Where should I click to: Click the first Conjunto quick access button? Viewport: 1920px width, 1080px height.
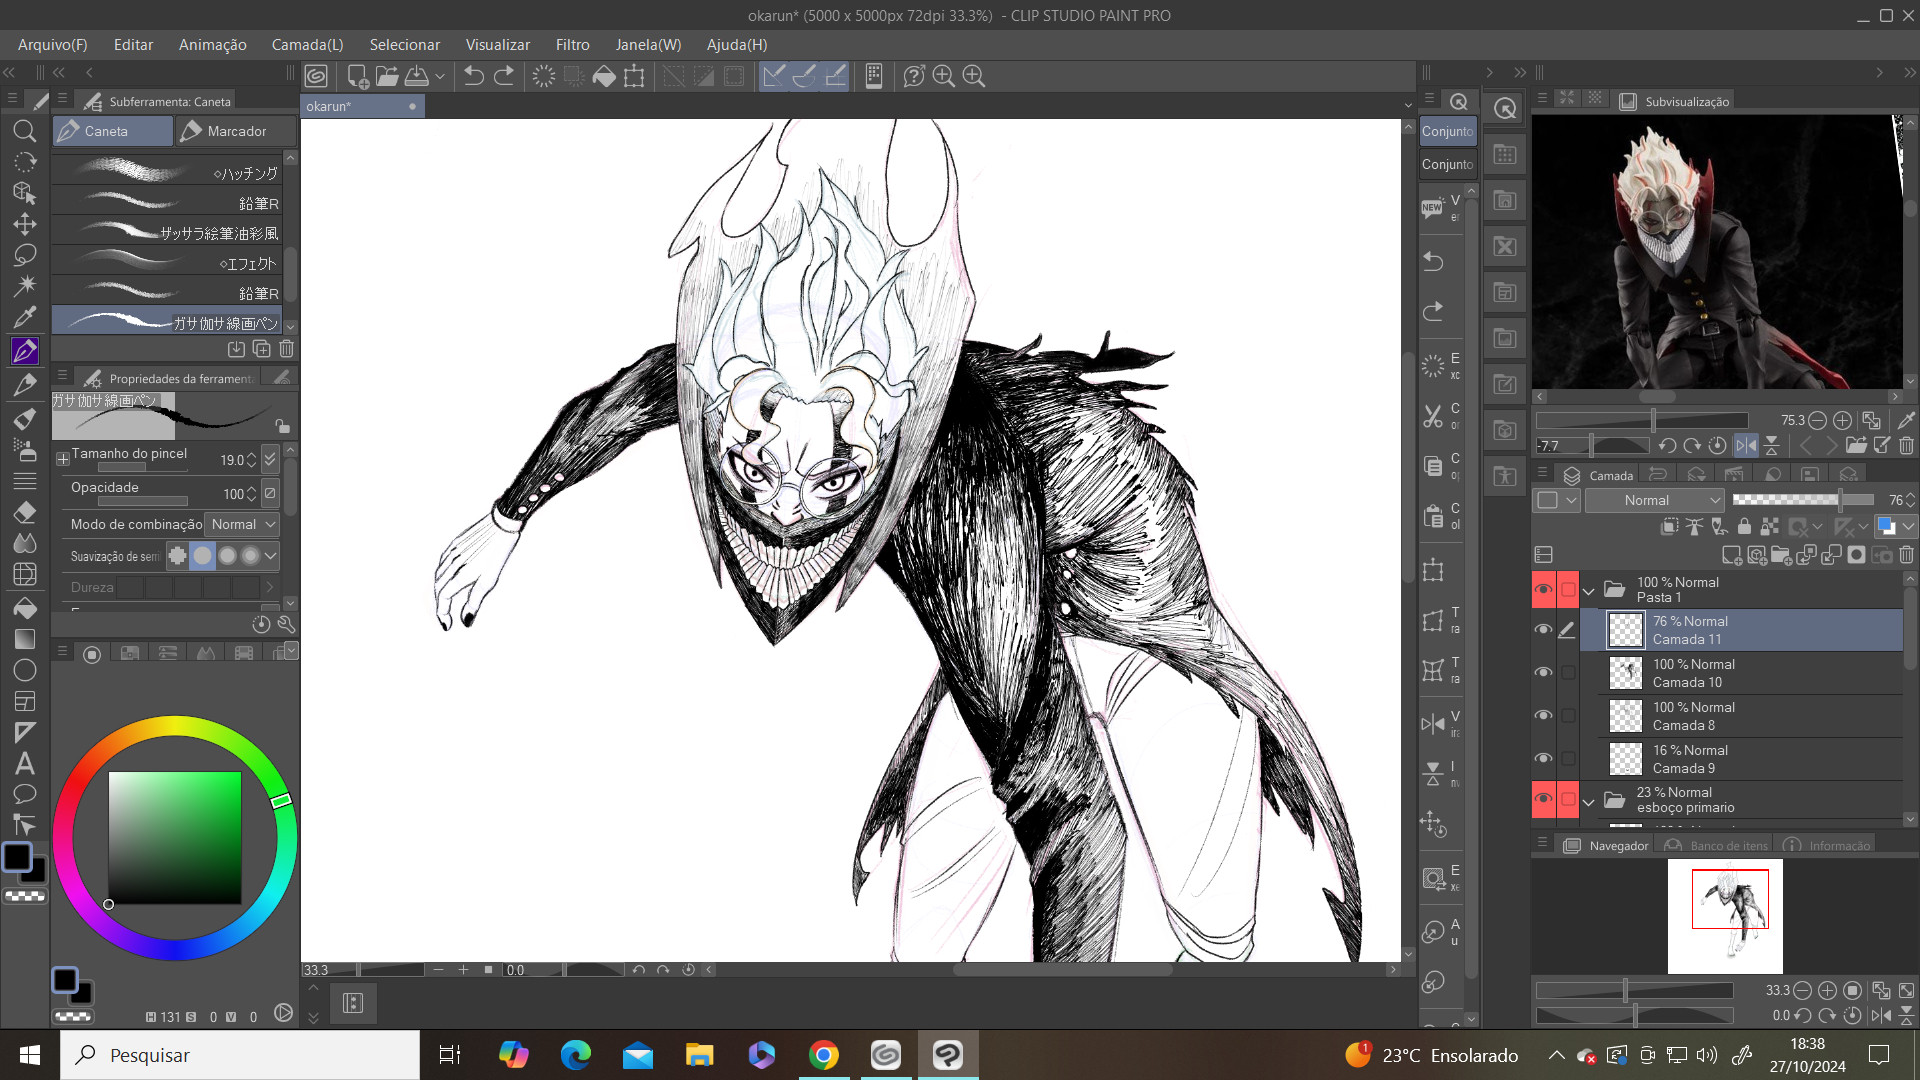coord(1447,131)
